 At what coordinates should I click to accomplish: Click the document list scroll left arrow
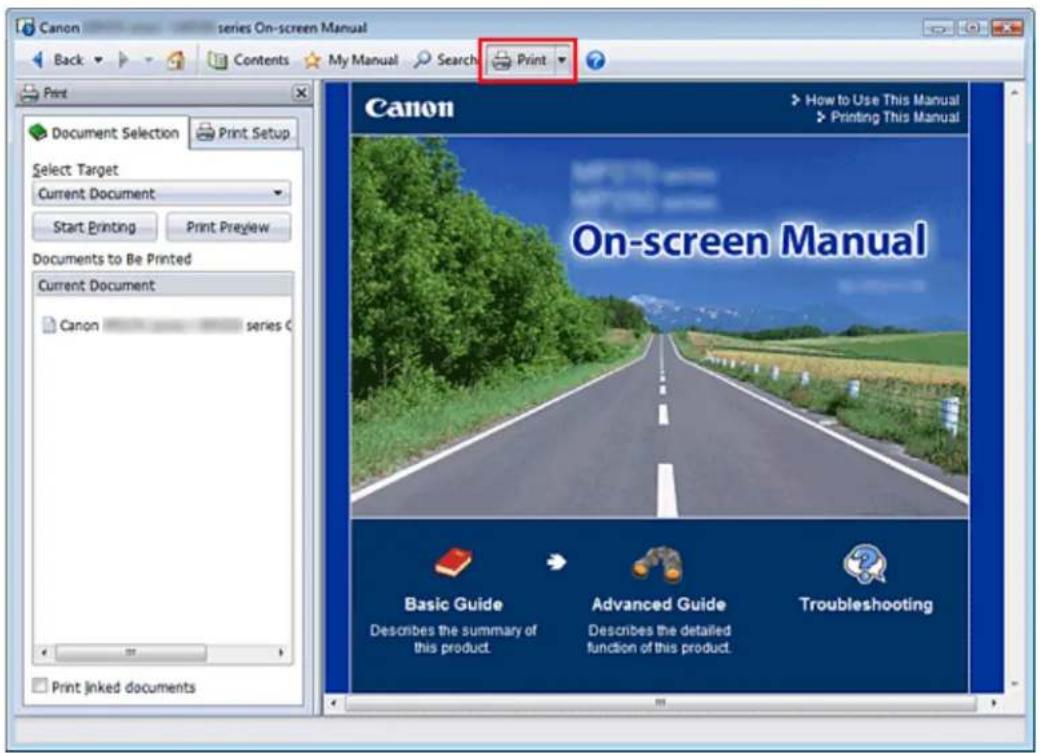[44, 653]
